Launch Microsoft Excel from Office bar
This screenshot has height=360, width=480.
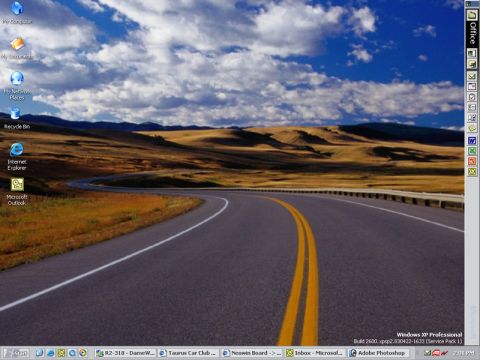(x=472, y=151)
